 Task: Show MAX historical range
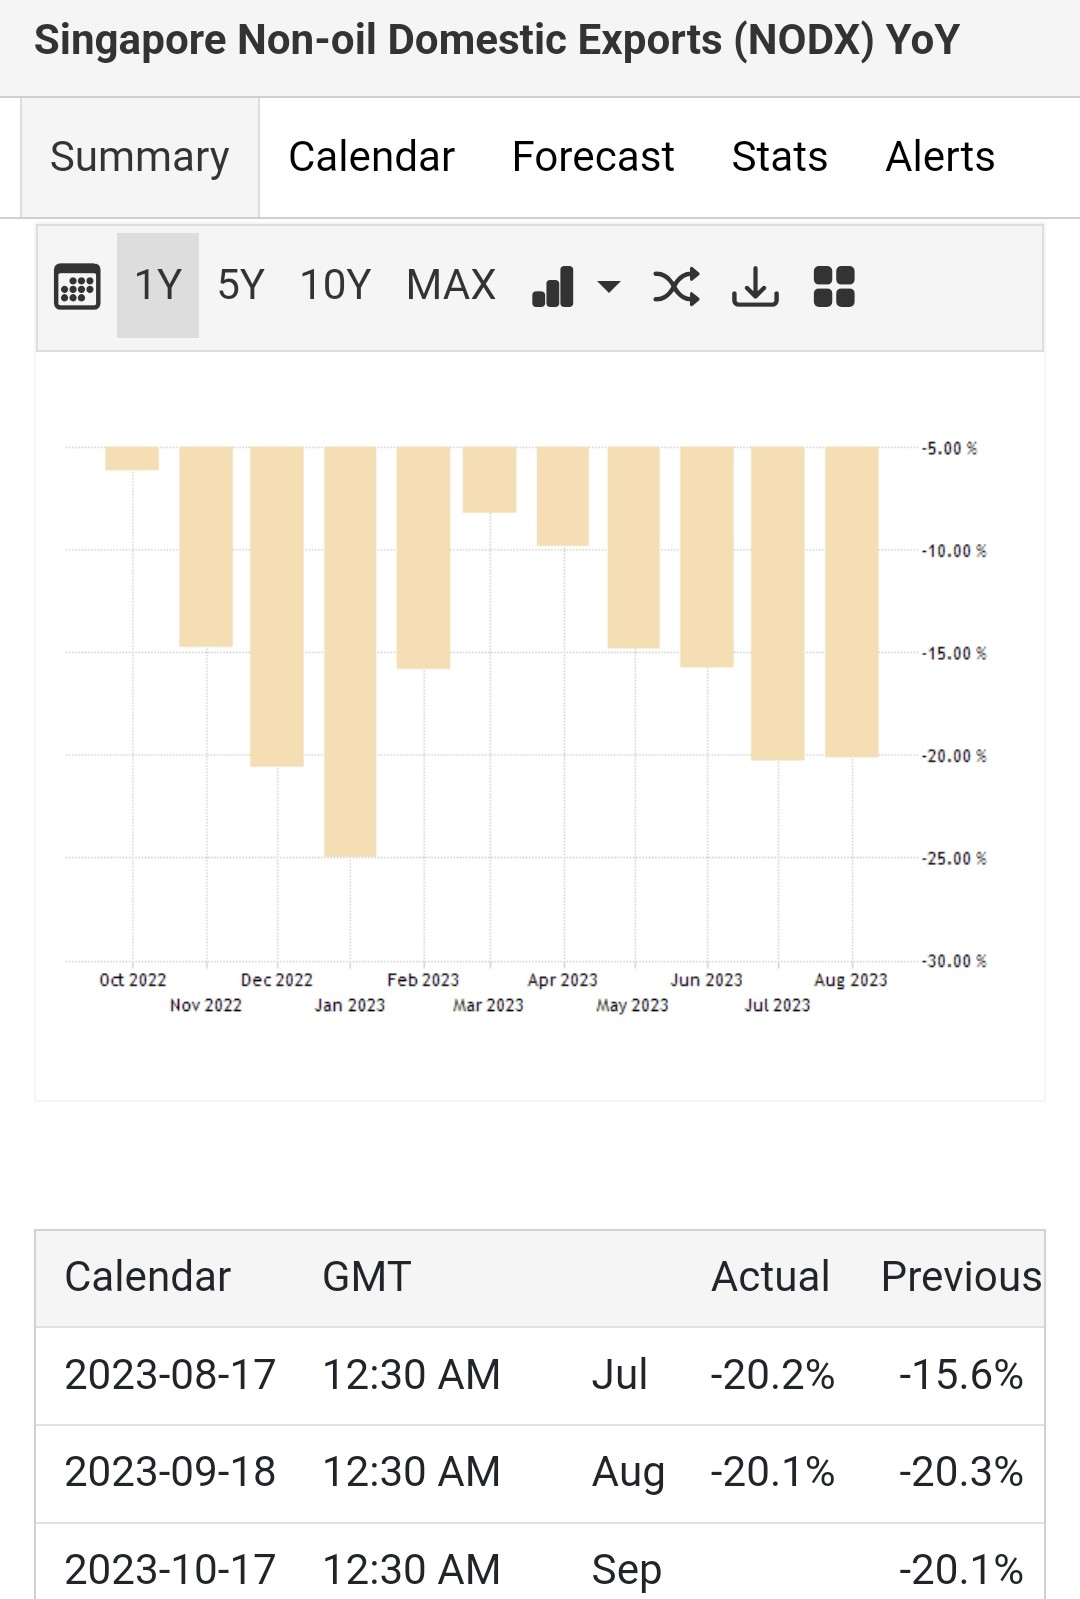pyautogui.click(x=451, y=286)
